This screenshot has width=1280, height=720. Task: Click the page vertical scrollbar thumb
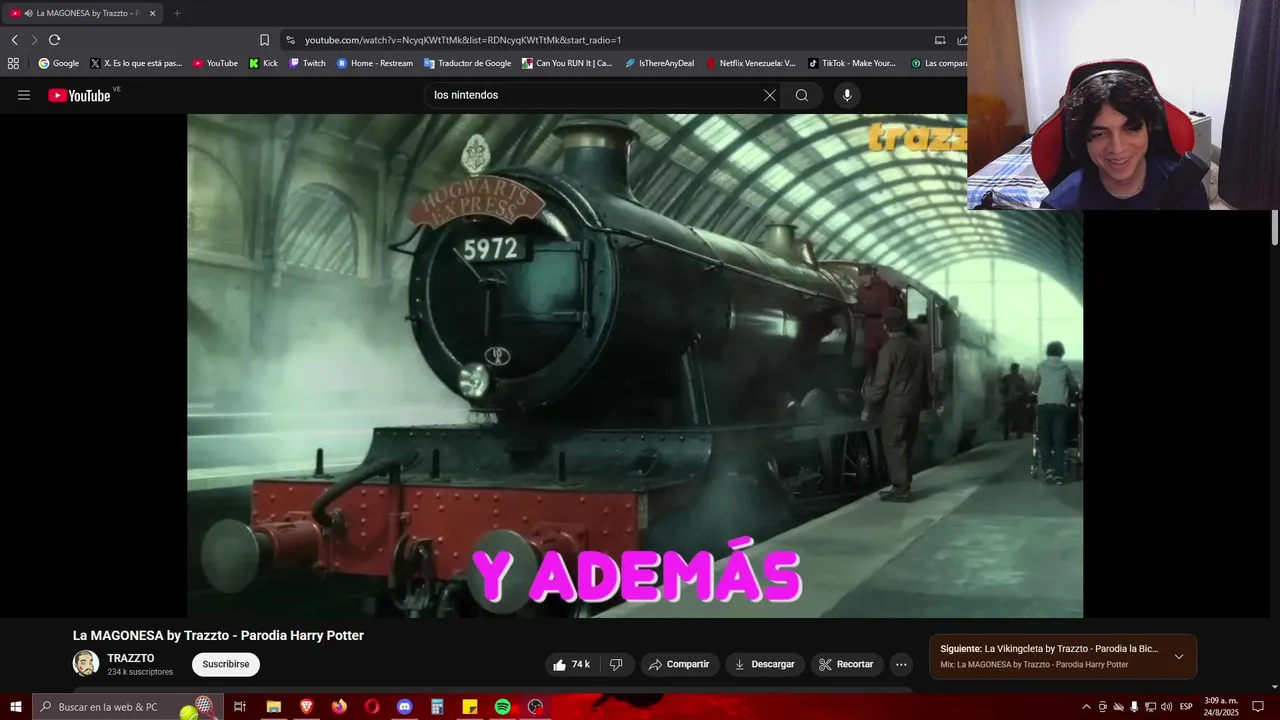click(x=1274, y=227)
